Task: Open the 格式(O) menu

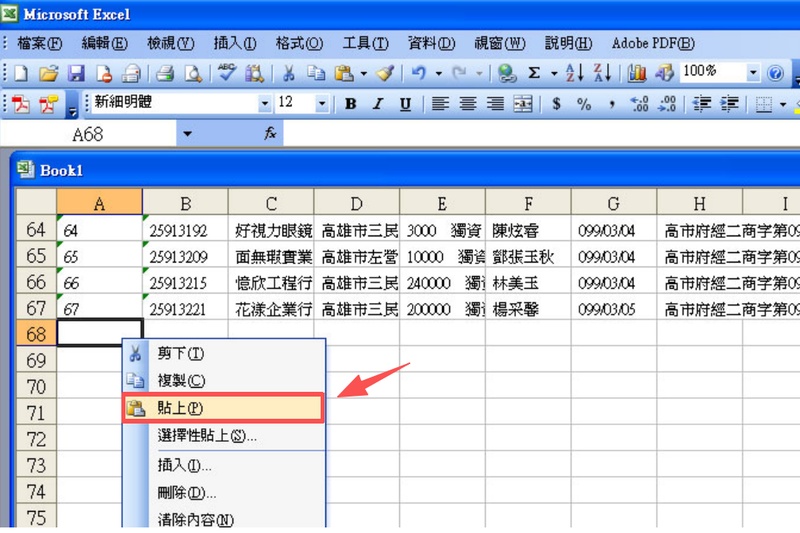Action: point(299,43)
